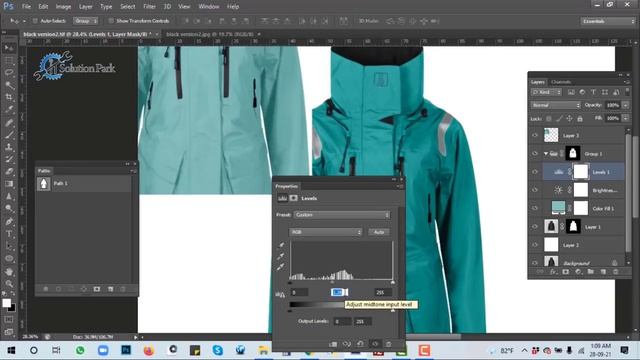Open the Fill percentage arrow in Layers
The height and width of the screenshot is (360, 640).
coord(625,118)
